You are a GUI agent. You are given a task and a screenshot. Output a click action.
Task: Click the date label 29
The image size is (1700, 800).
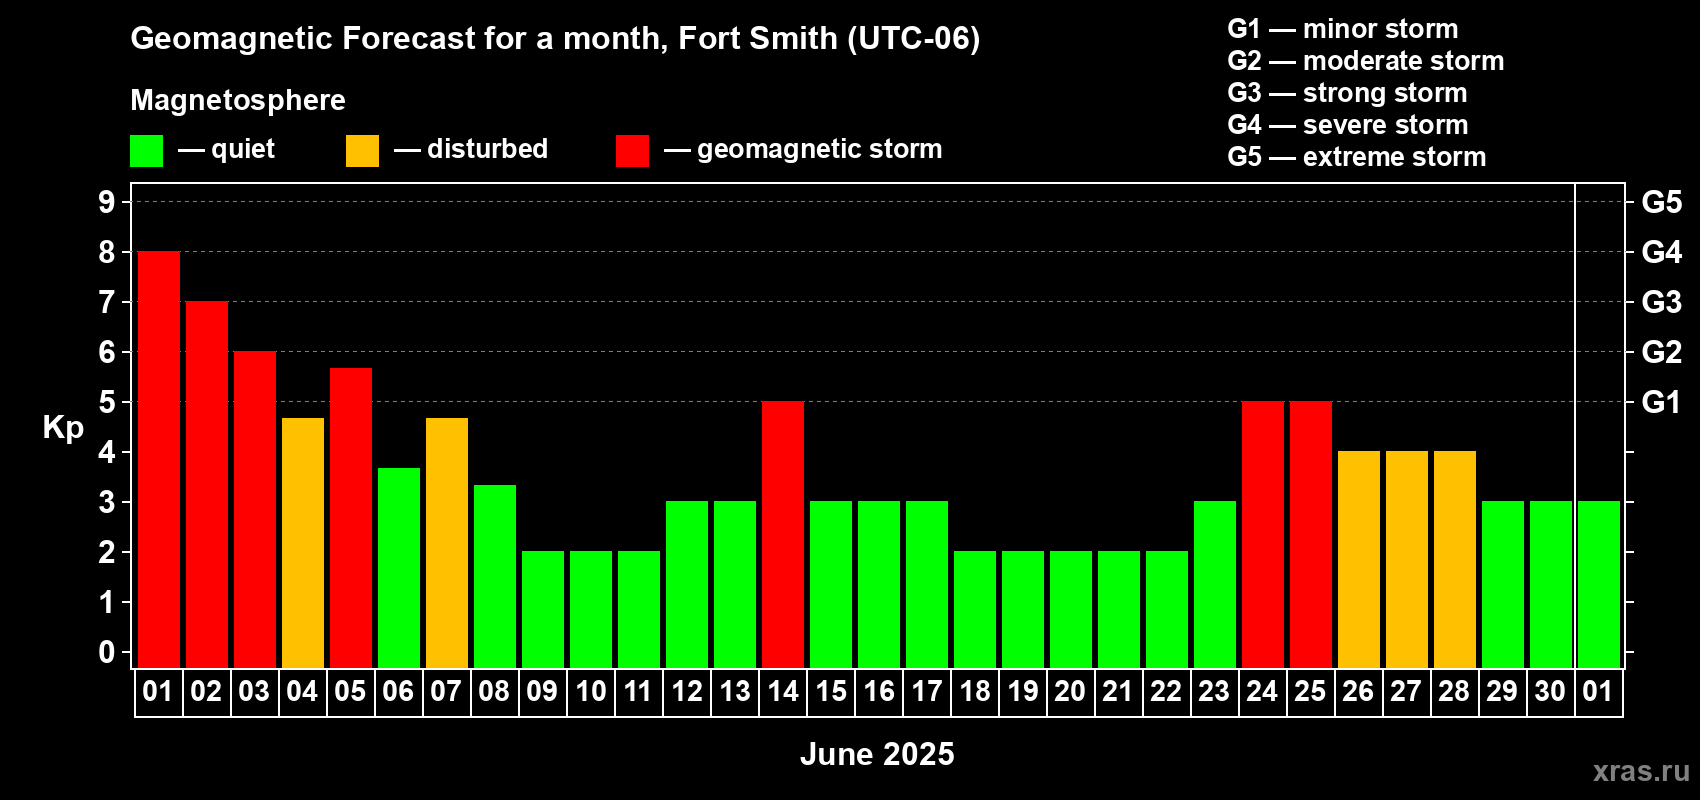coord(1502,691)
